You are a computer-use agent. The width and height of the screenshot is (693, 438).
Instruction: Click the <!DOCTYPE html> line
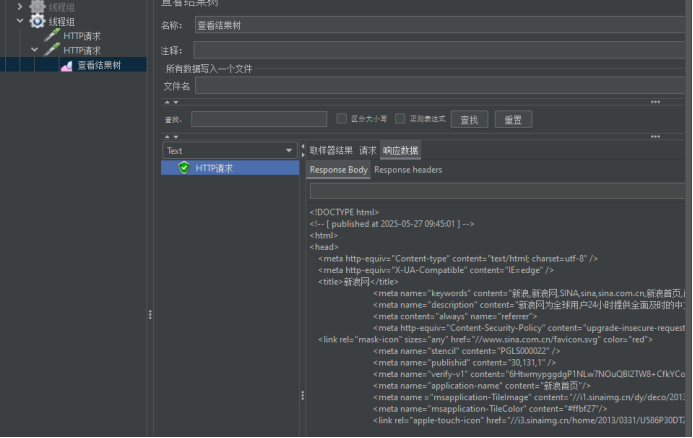click(x=344, y=212)
